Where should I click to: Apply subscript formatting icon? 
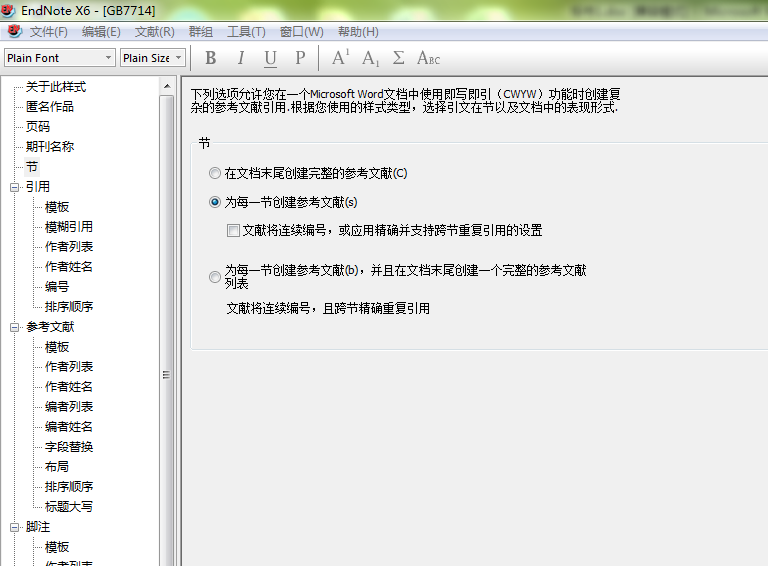[371, 58]
